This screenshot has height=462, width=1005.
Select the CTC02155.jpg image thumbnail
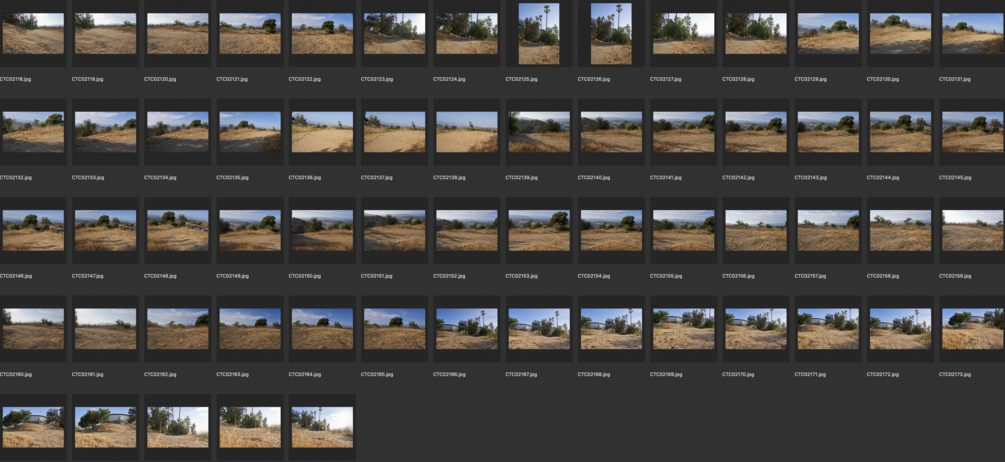pyautogui.click(x=684, y=231)
